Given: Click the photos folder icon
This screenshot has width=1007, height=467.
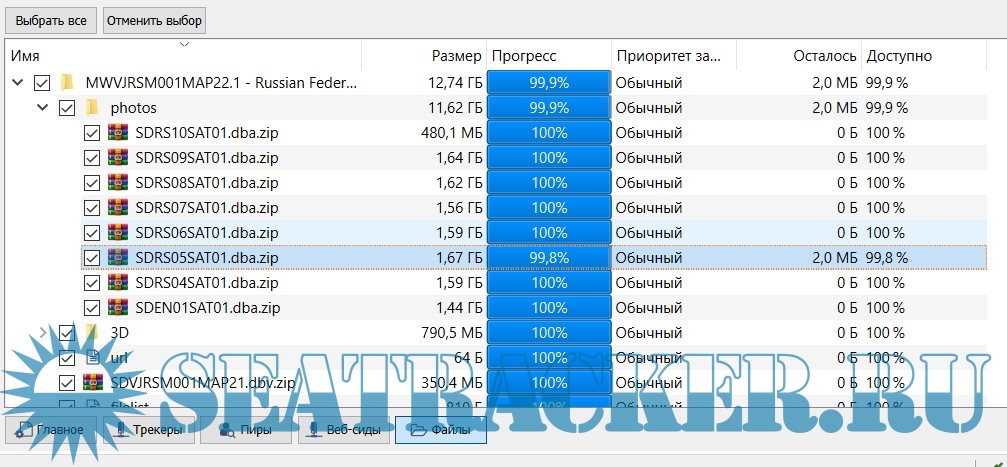Looking at the screenshot, I should pos(93,107).
